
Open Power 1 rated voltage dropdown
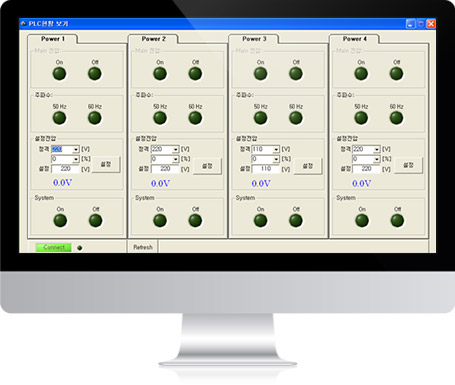[x=76, y=149]
